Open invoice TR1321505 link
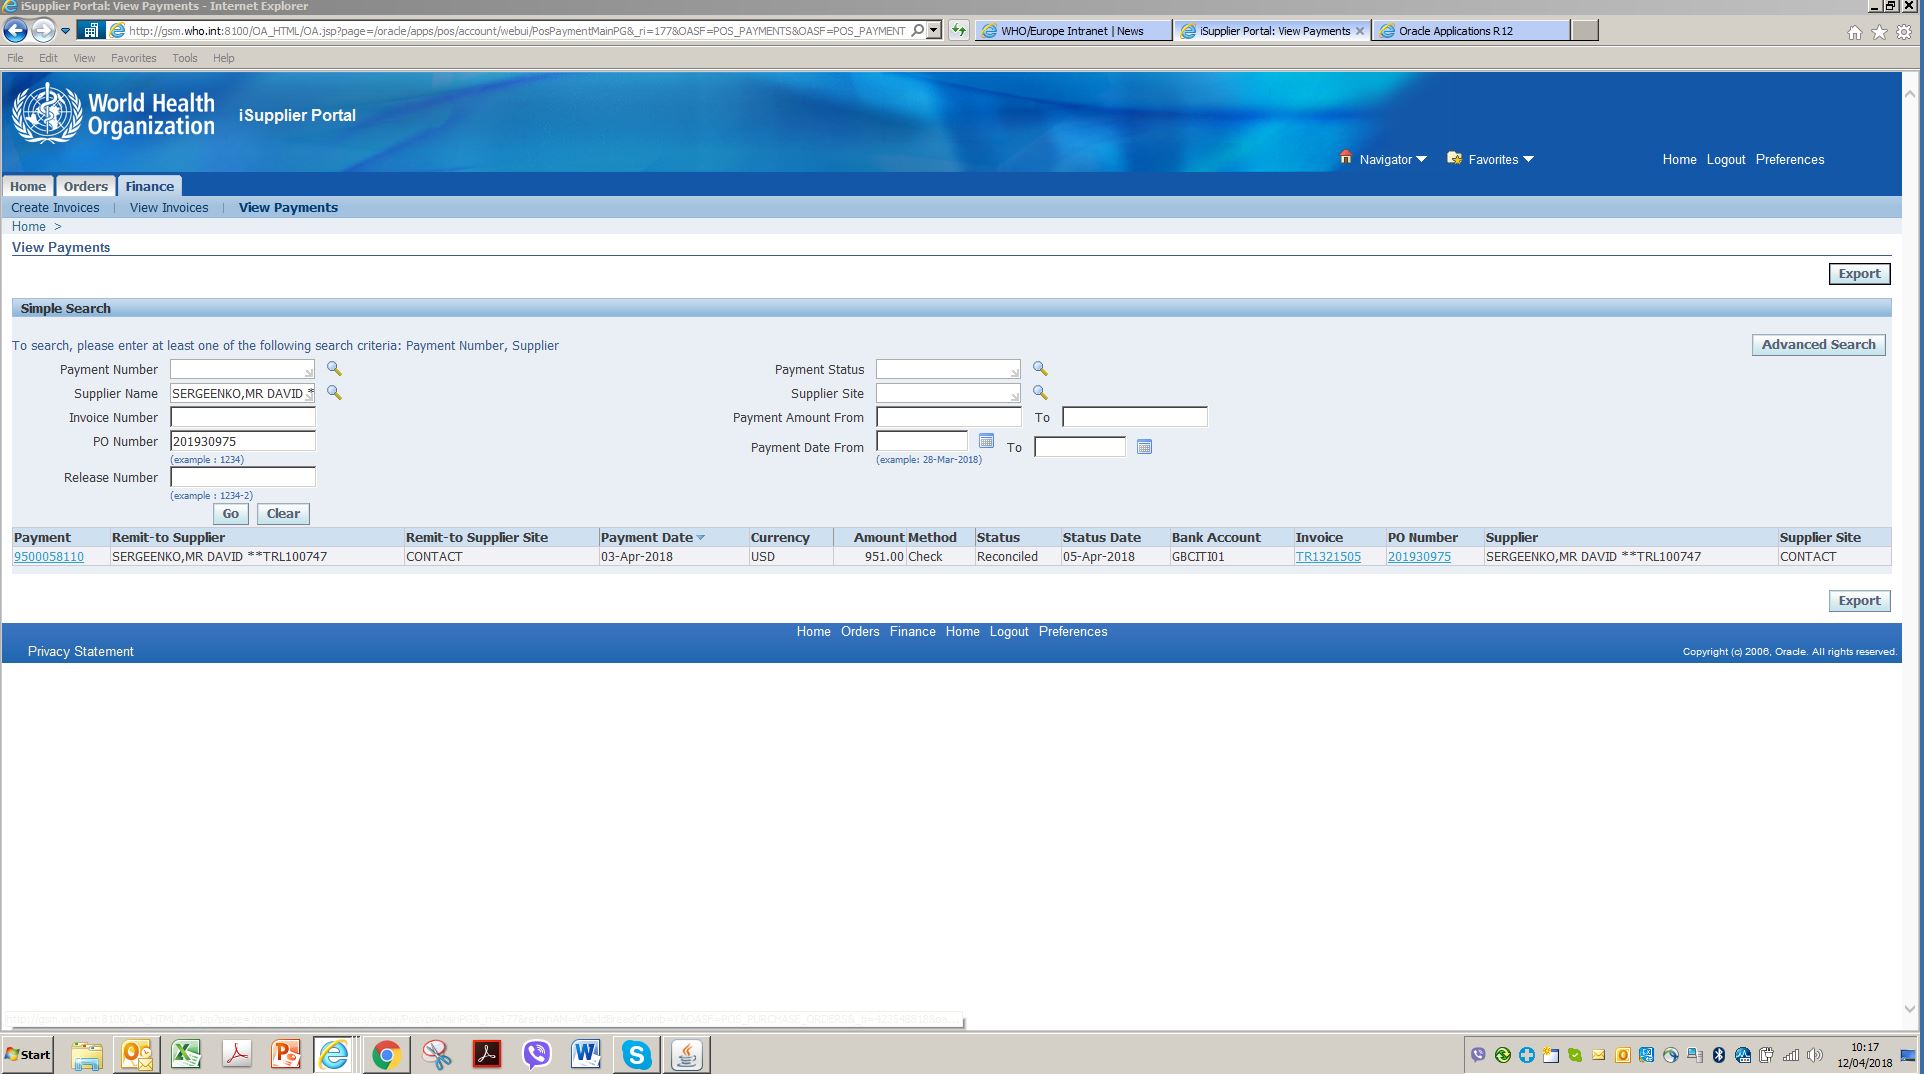Image resolution: width=1924 pixels, height=1074 pixels. pyautogui.click(x=1327, y=557)
